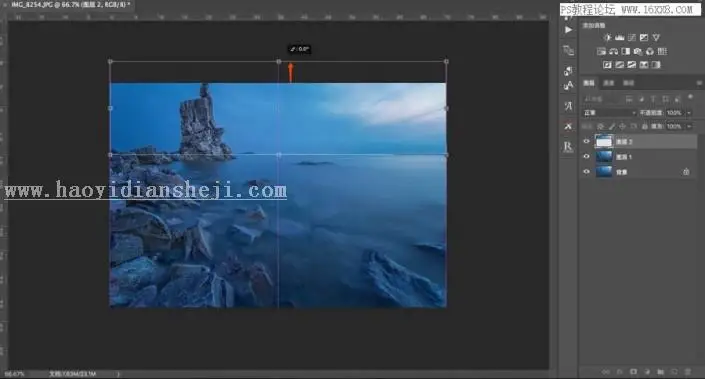The image size is (705, 379).
Task: Add a Color Lookup adjustment
Action: 662,51
